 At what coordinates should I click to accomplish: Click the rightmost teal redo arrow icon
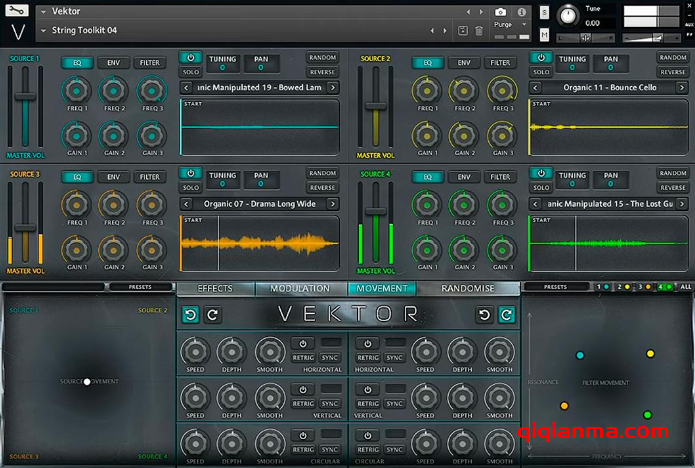pyautogui.click(x=507, y=315)
